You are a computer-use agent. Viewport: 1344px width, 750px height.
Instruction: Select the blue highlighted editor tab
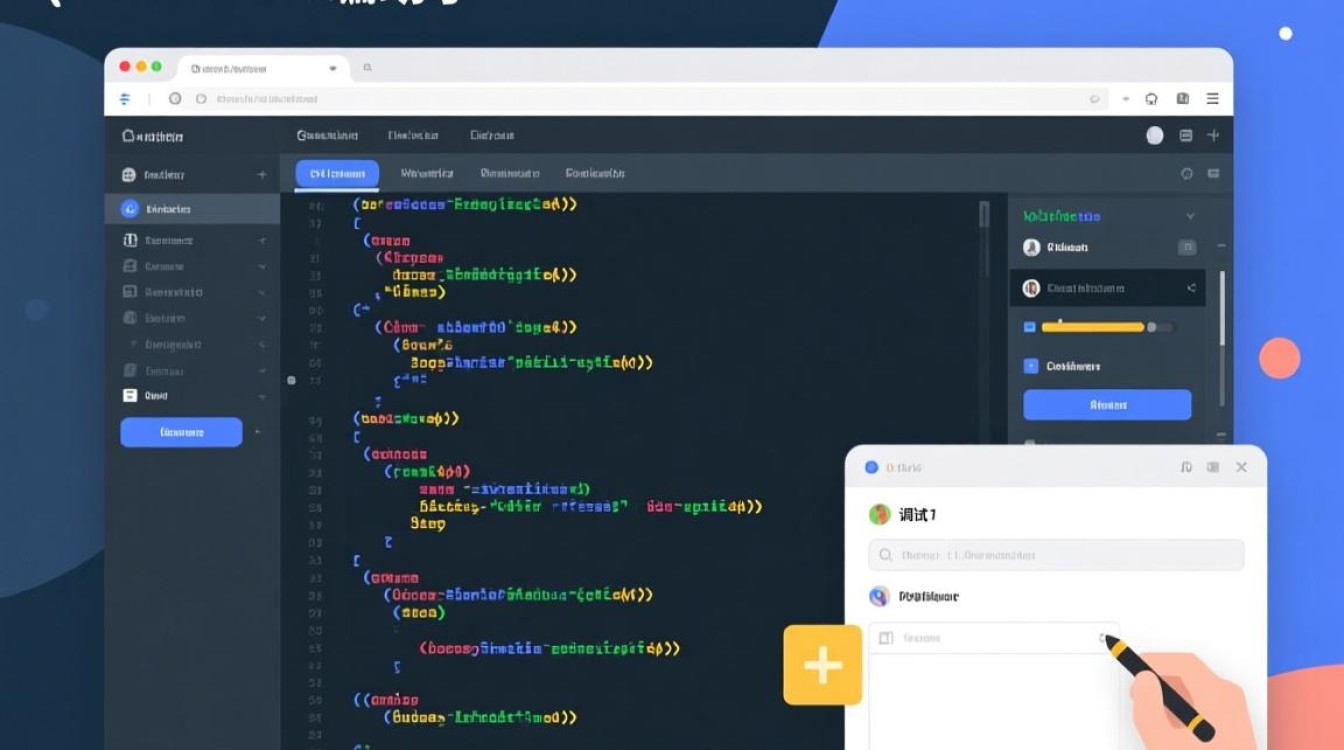click(x=337, y=174)
